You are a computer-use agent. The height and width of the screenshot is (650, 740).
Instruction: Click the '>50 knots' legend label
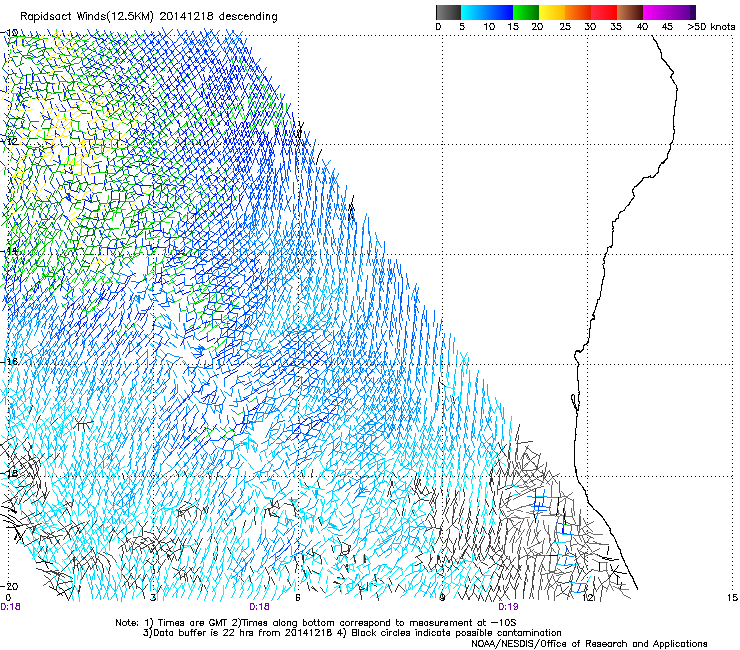pyautogui.click(x=711, y=26)
